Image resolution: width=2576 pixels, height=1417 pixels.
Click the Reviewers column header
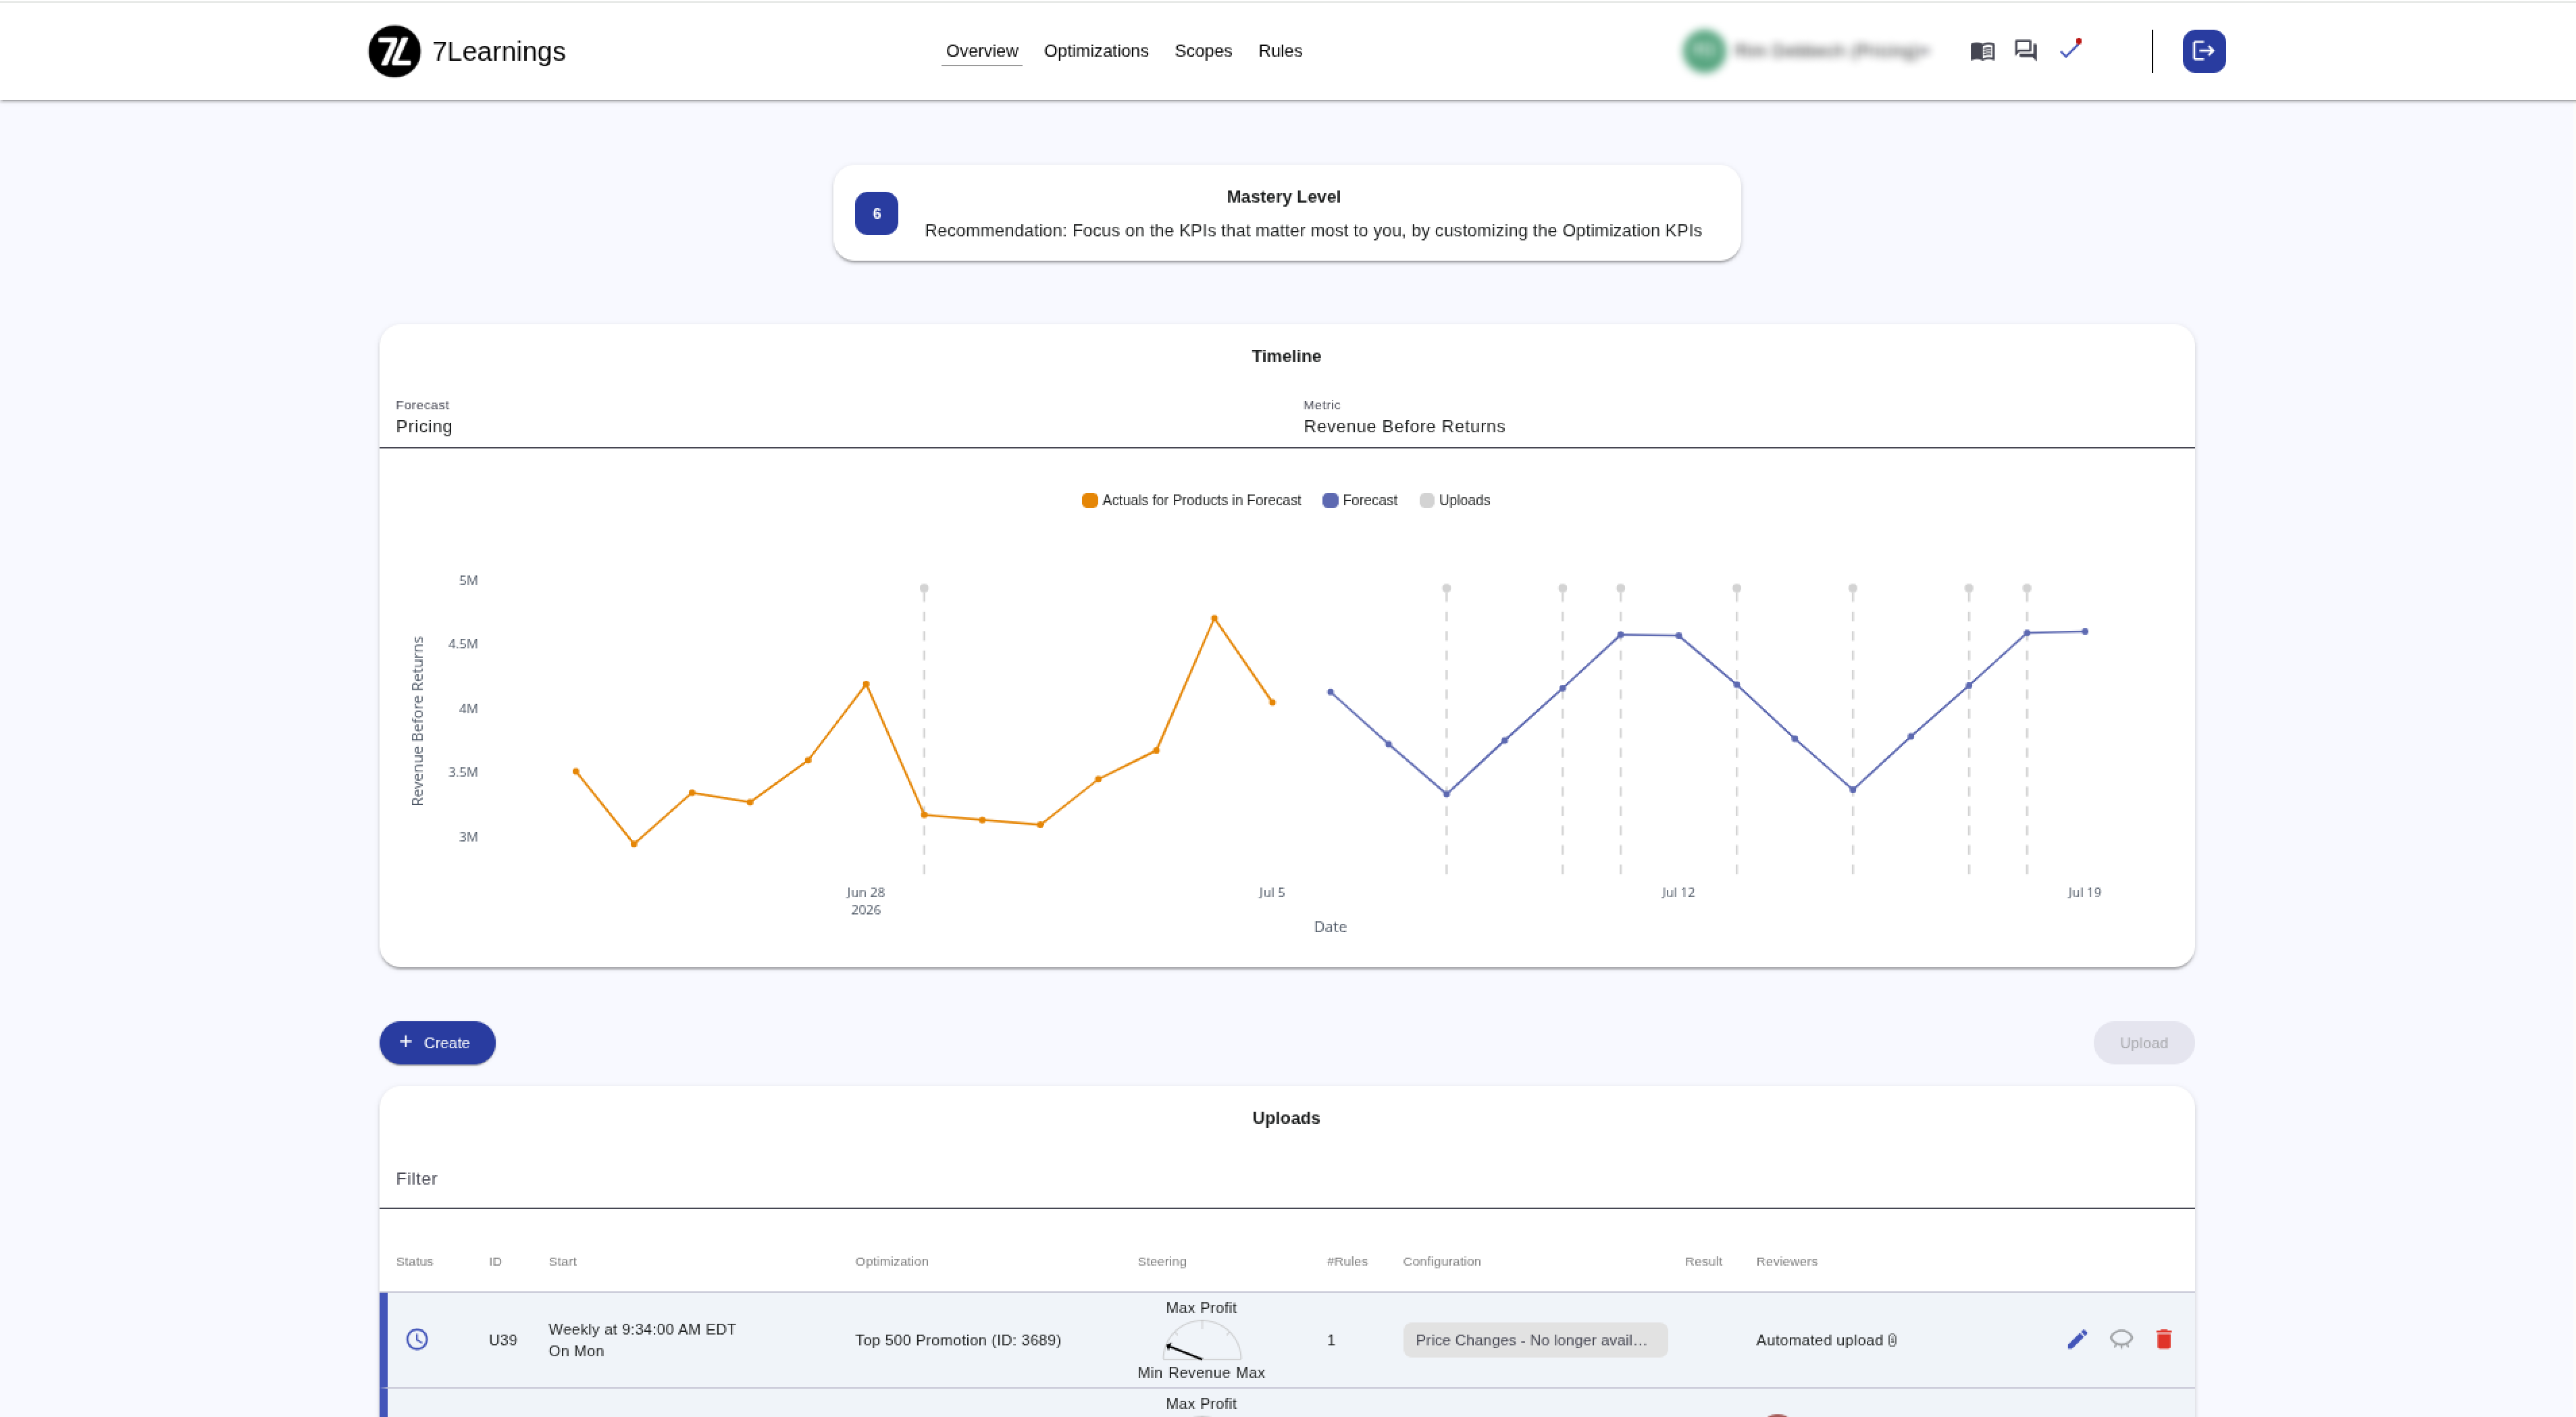[x=1786, y=1261]
